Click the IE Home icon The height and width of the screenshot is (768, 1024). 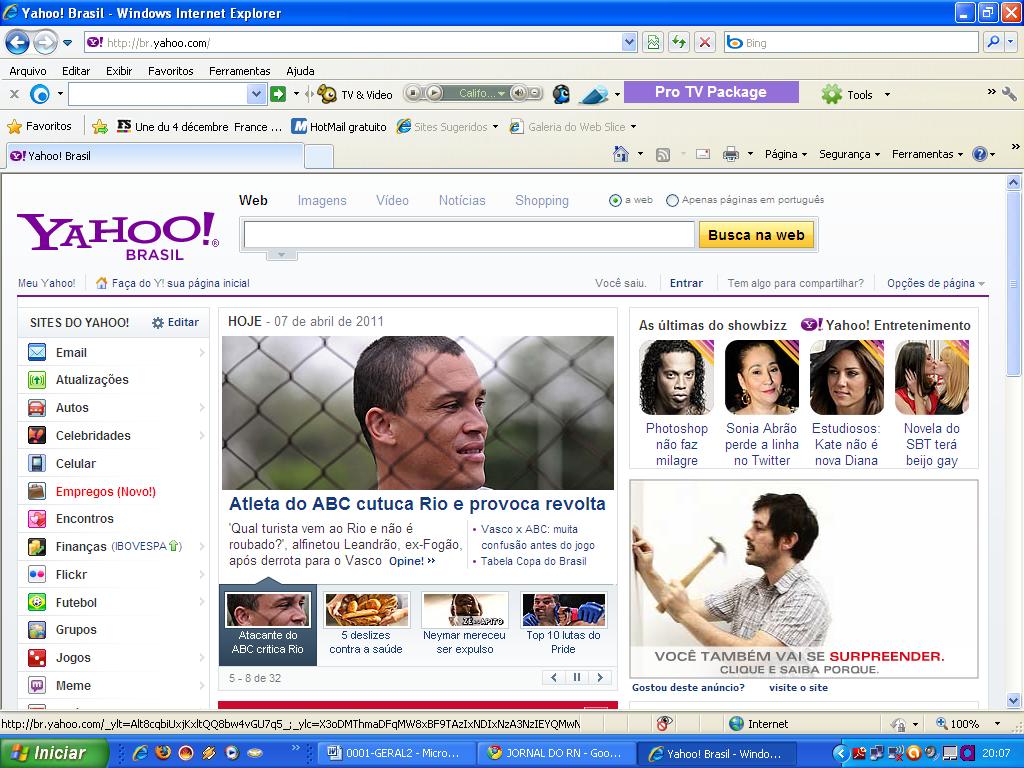(x=620, y=154)
